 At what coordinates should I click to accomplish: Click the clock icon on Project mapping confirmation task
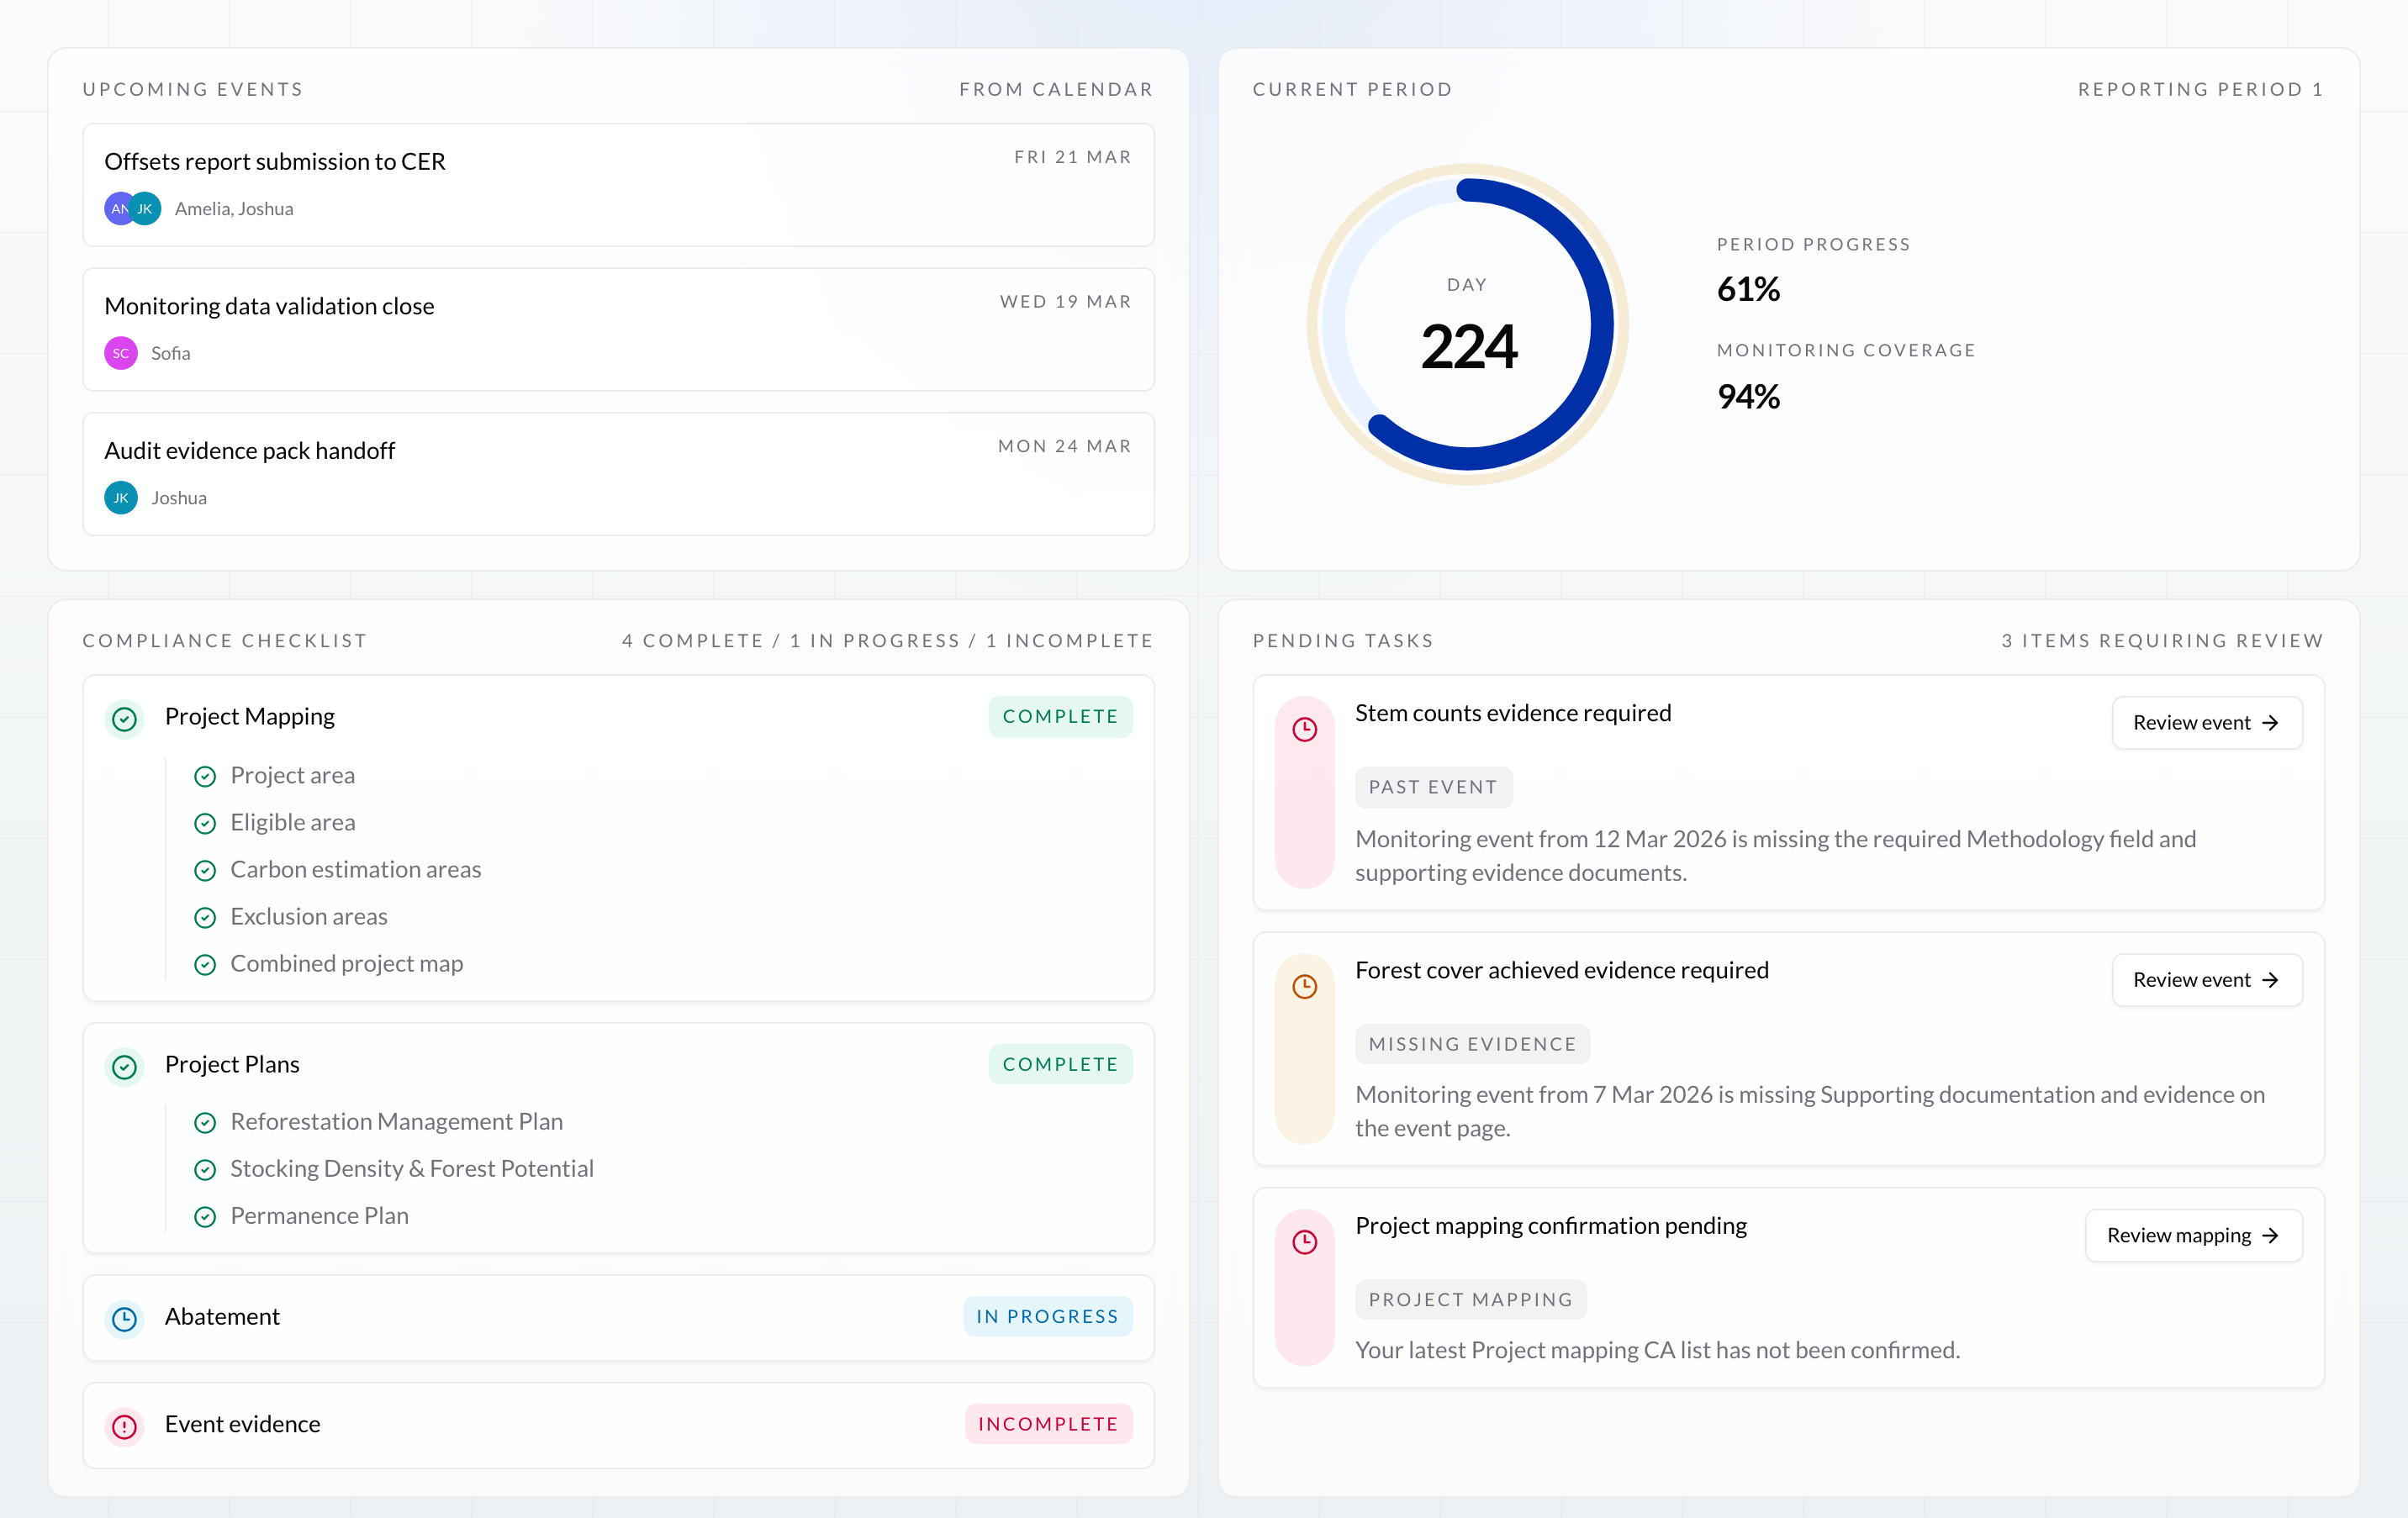tap(1305, 1242)
